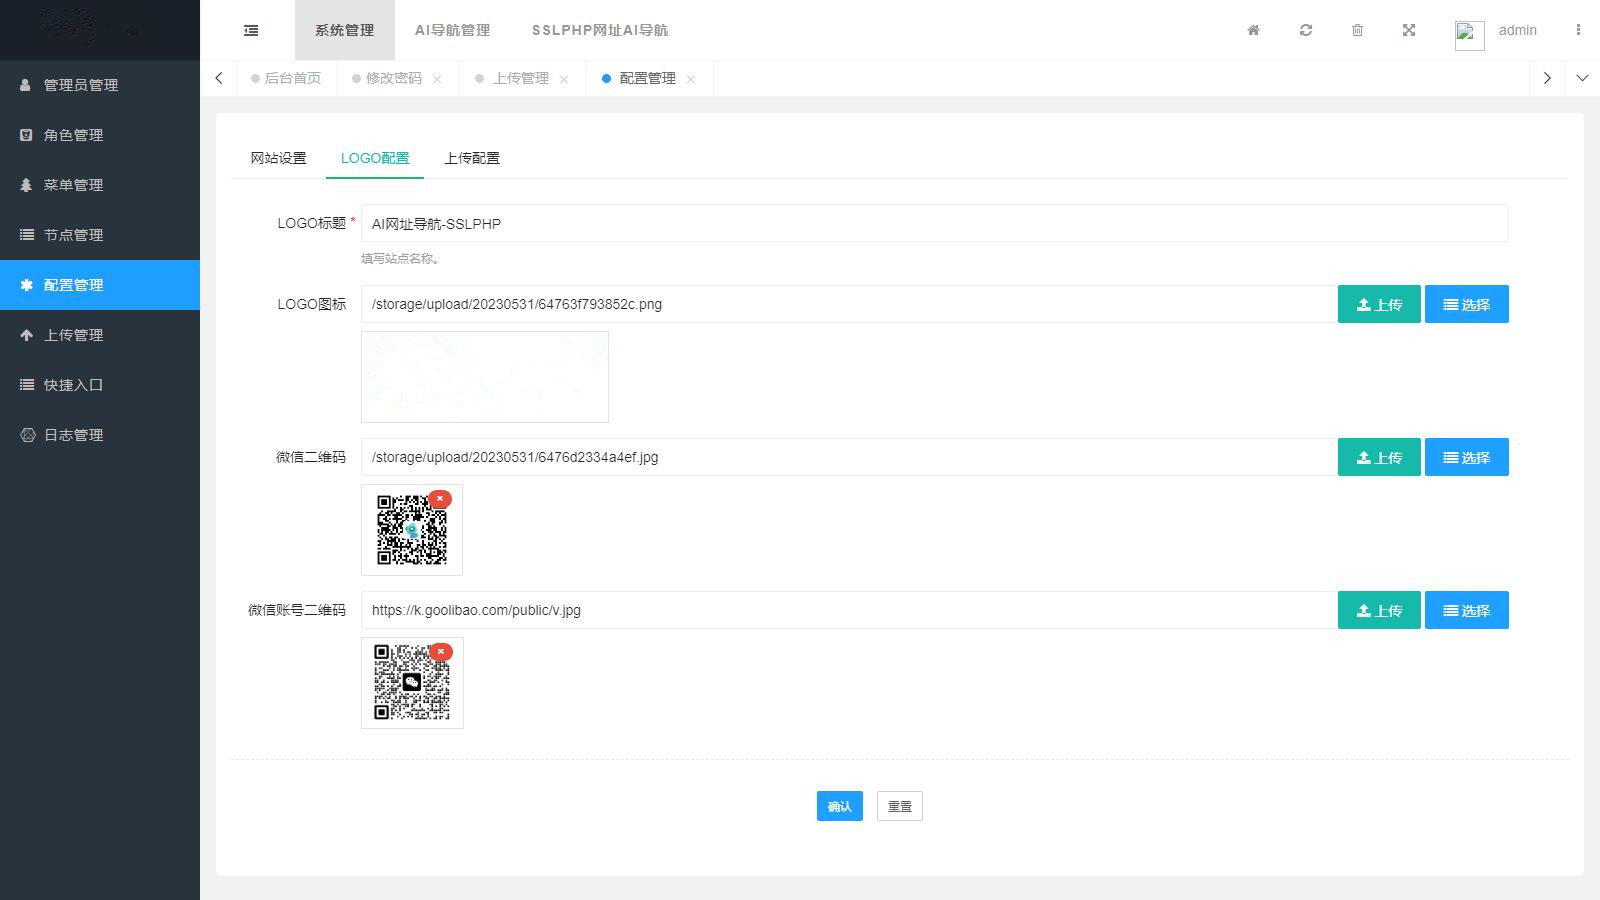This screenshot has width=1600, height=900.
Task: Click the trash clear-cache icon
Action: [1357, 30]
